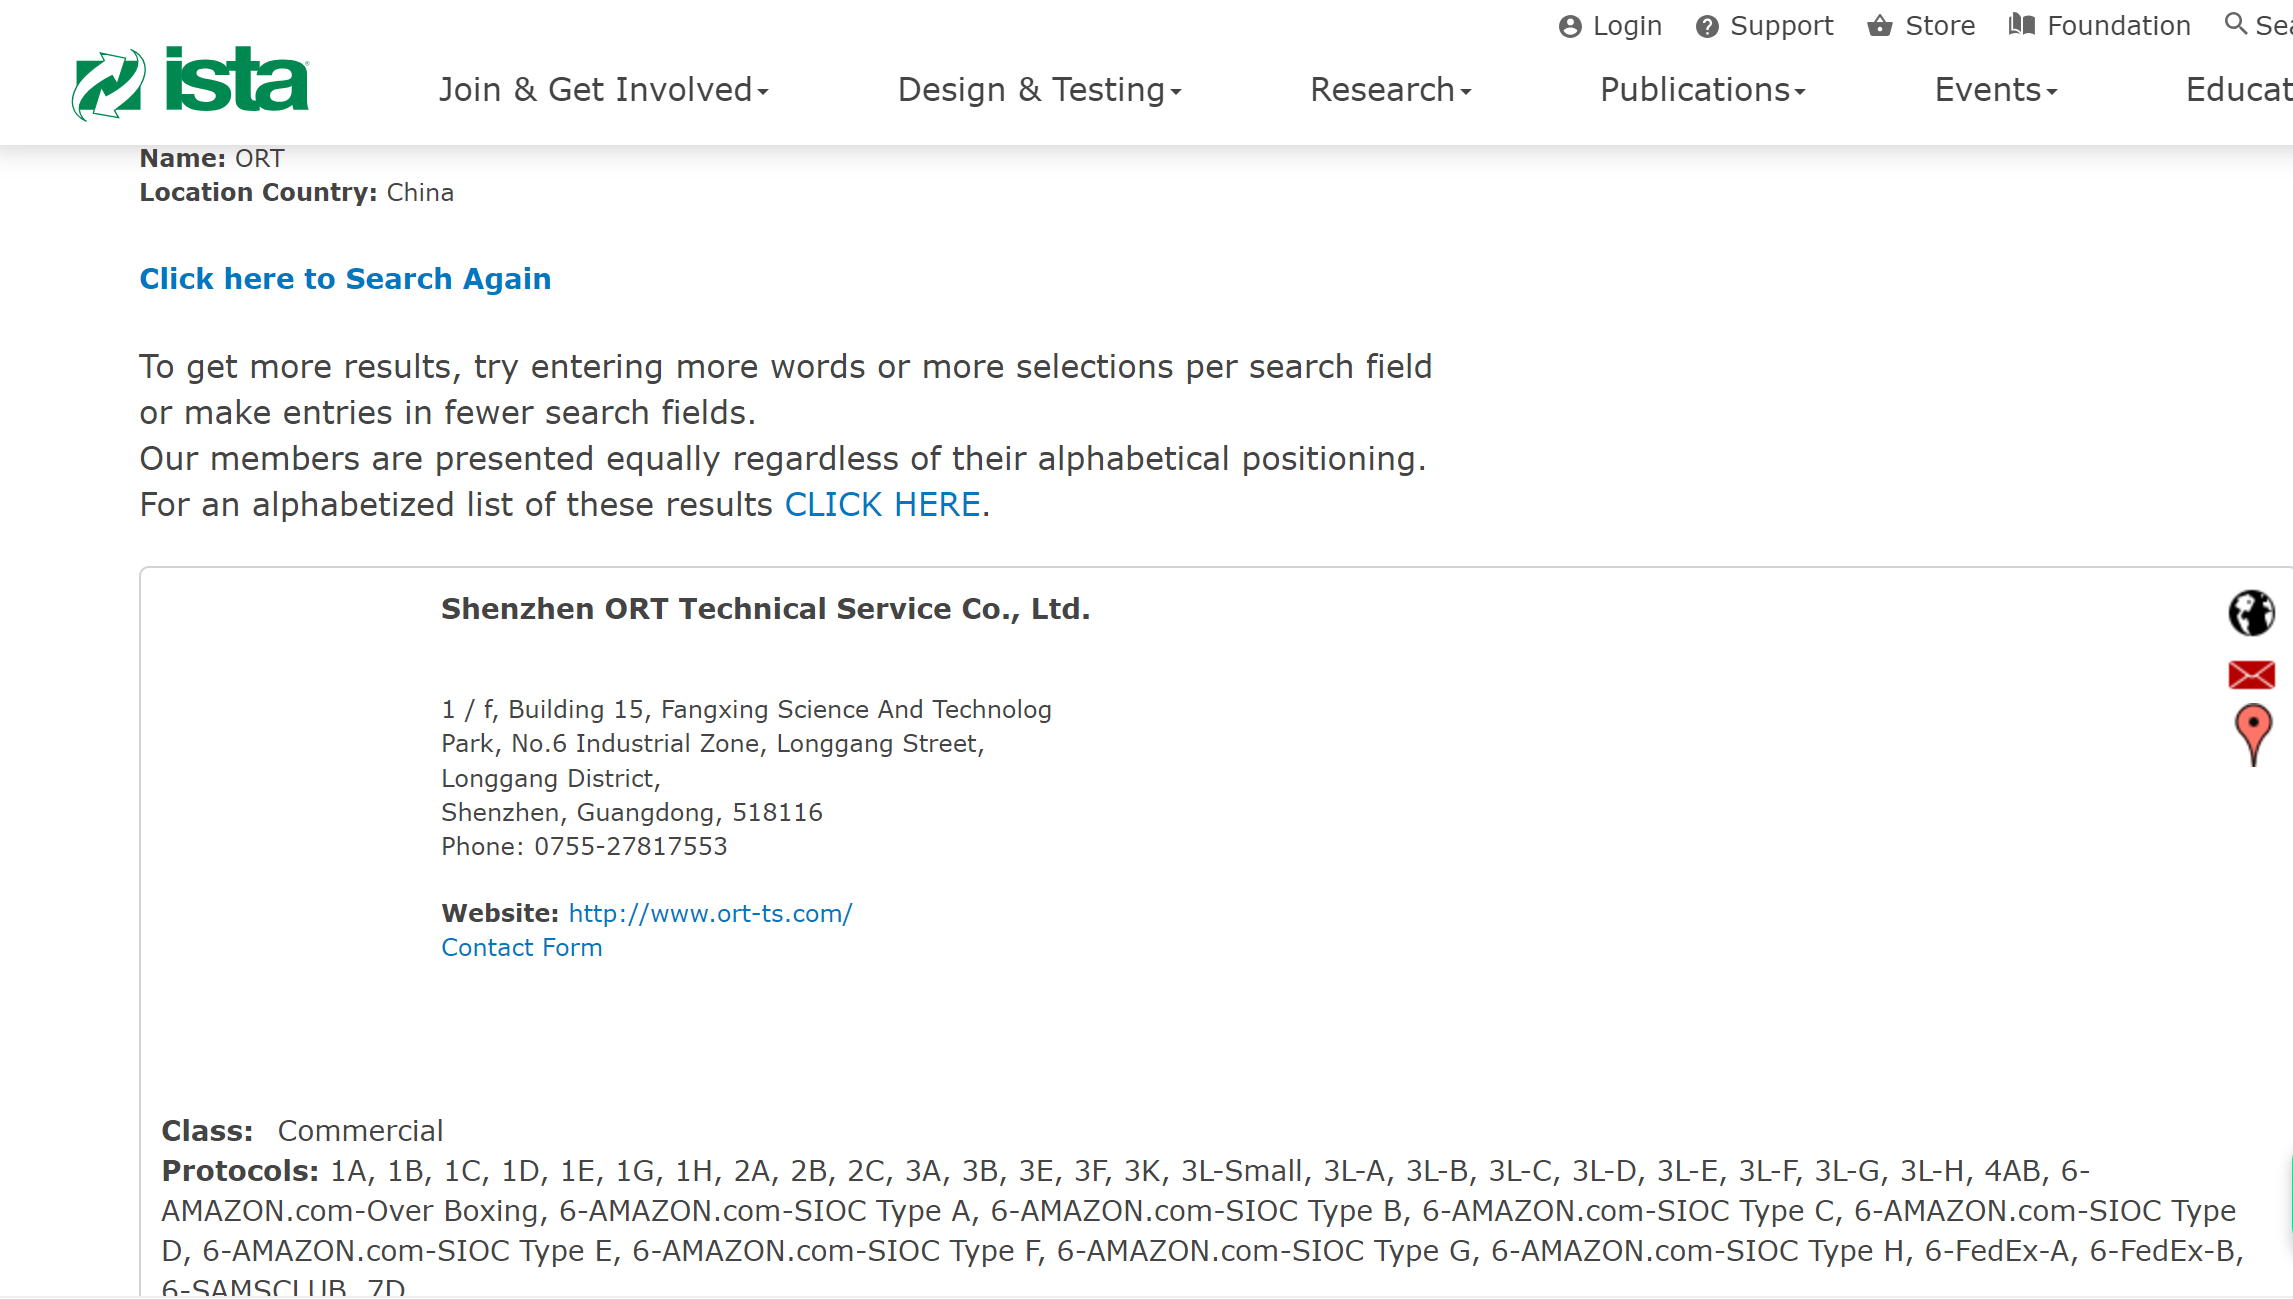Viewport: 2293px width, 1299px height.
Task: Click 'Click here to Search Again'
Action: (345, 279)
